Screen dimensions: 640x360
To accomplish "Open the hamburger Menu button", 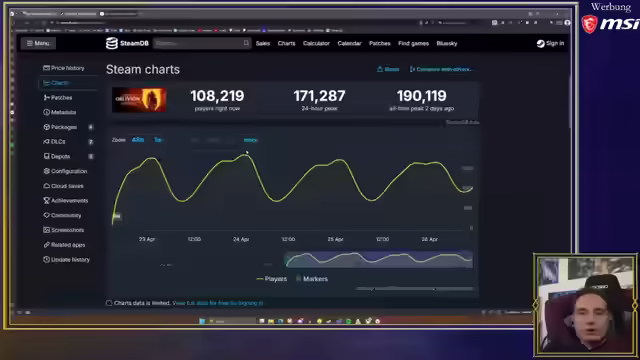I will click(38, 43).
